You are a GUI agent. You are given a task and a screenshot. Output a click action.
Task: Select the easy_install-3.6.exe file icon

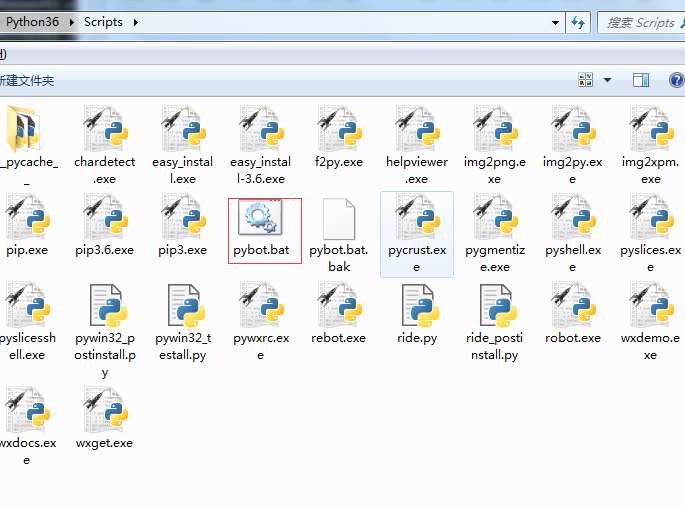coord(261,127)
